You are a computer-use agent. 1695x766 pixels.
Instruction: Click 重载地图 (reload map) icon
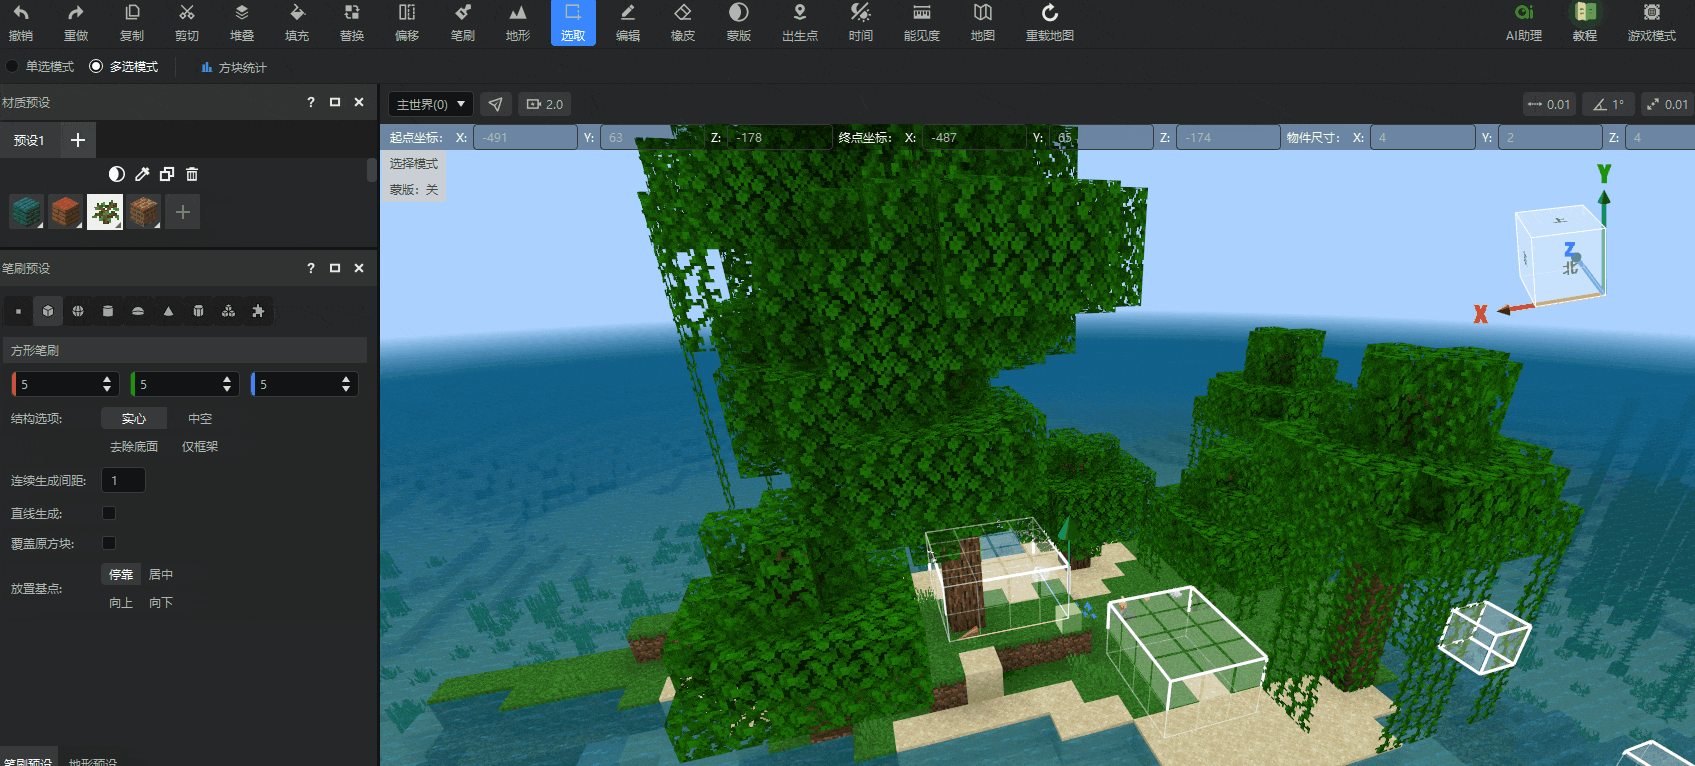click(x=1050, y=22)
